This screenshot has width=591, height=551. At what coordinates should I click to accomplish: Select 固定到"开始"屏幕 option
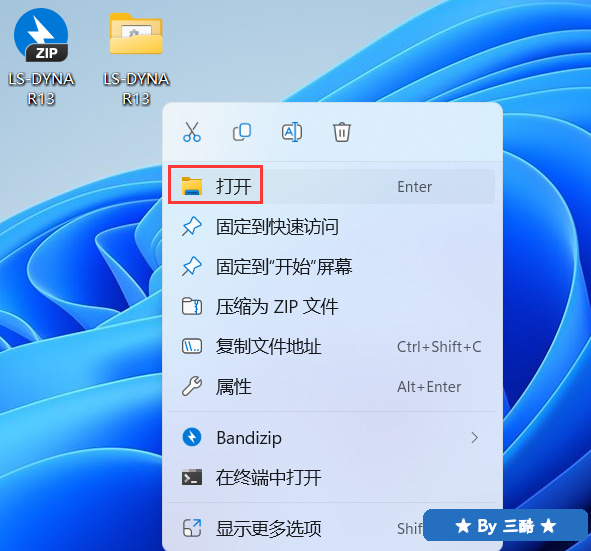point(331,267)
